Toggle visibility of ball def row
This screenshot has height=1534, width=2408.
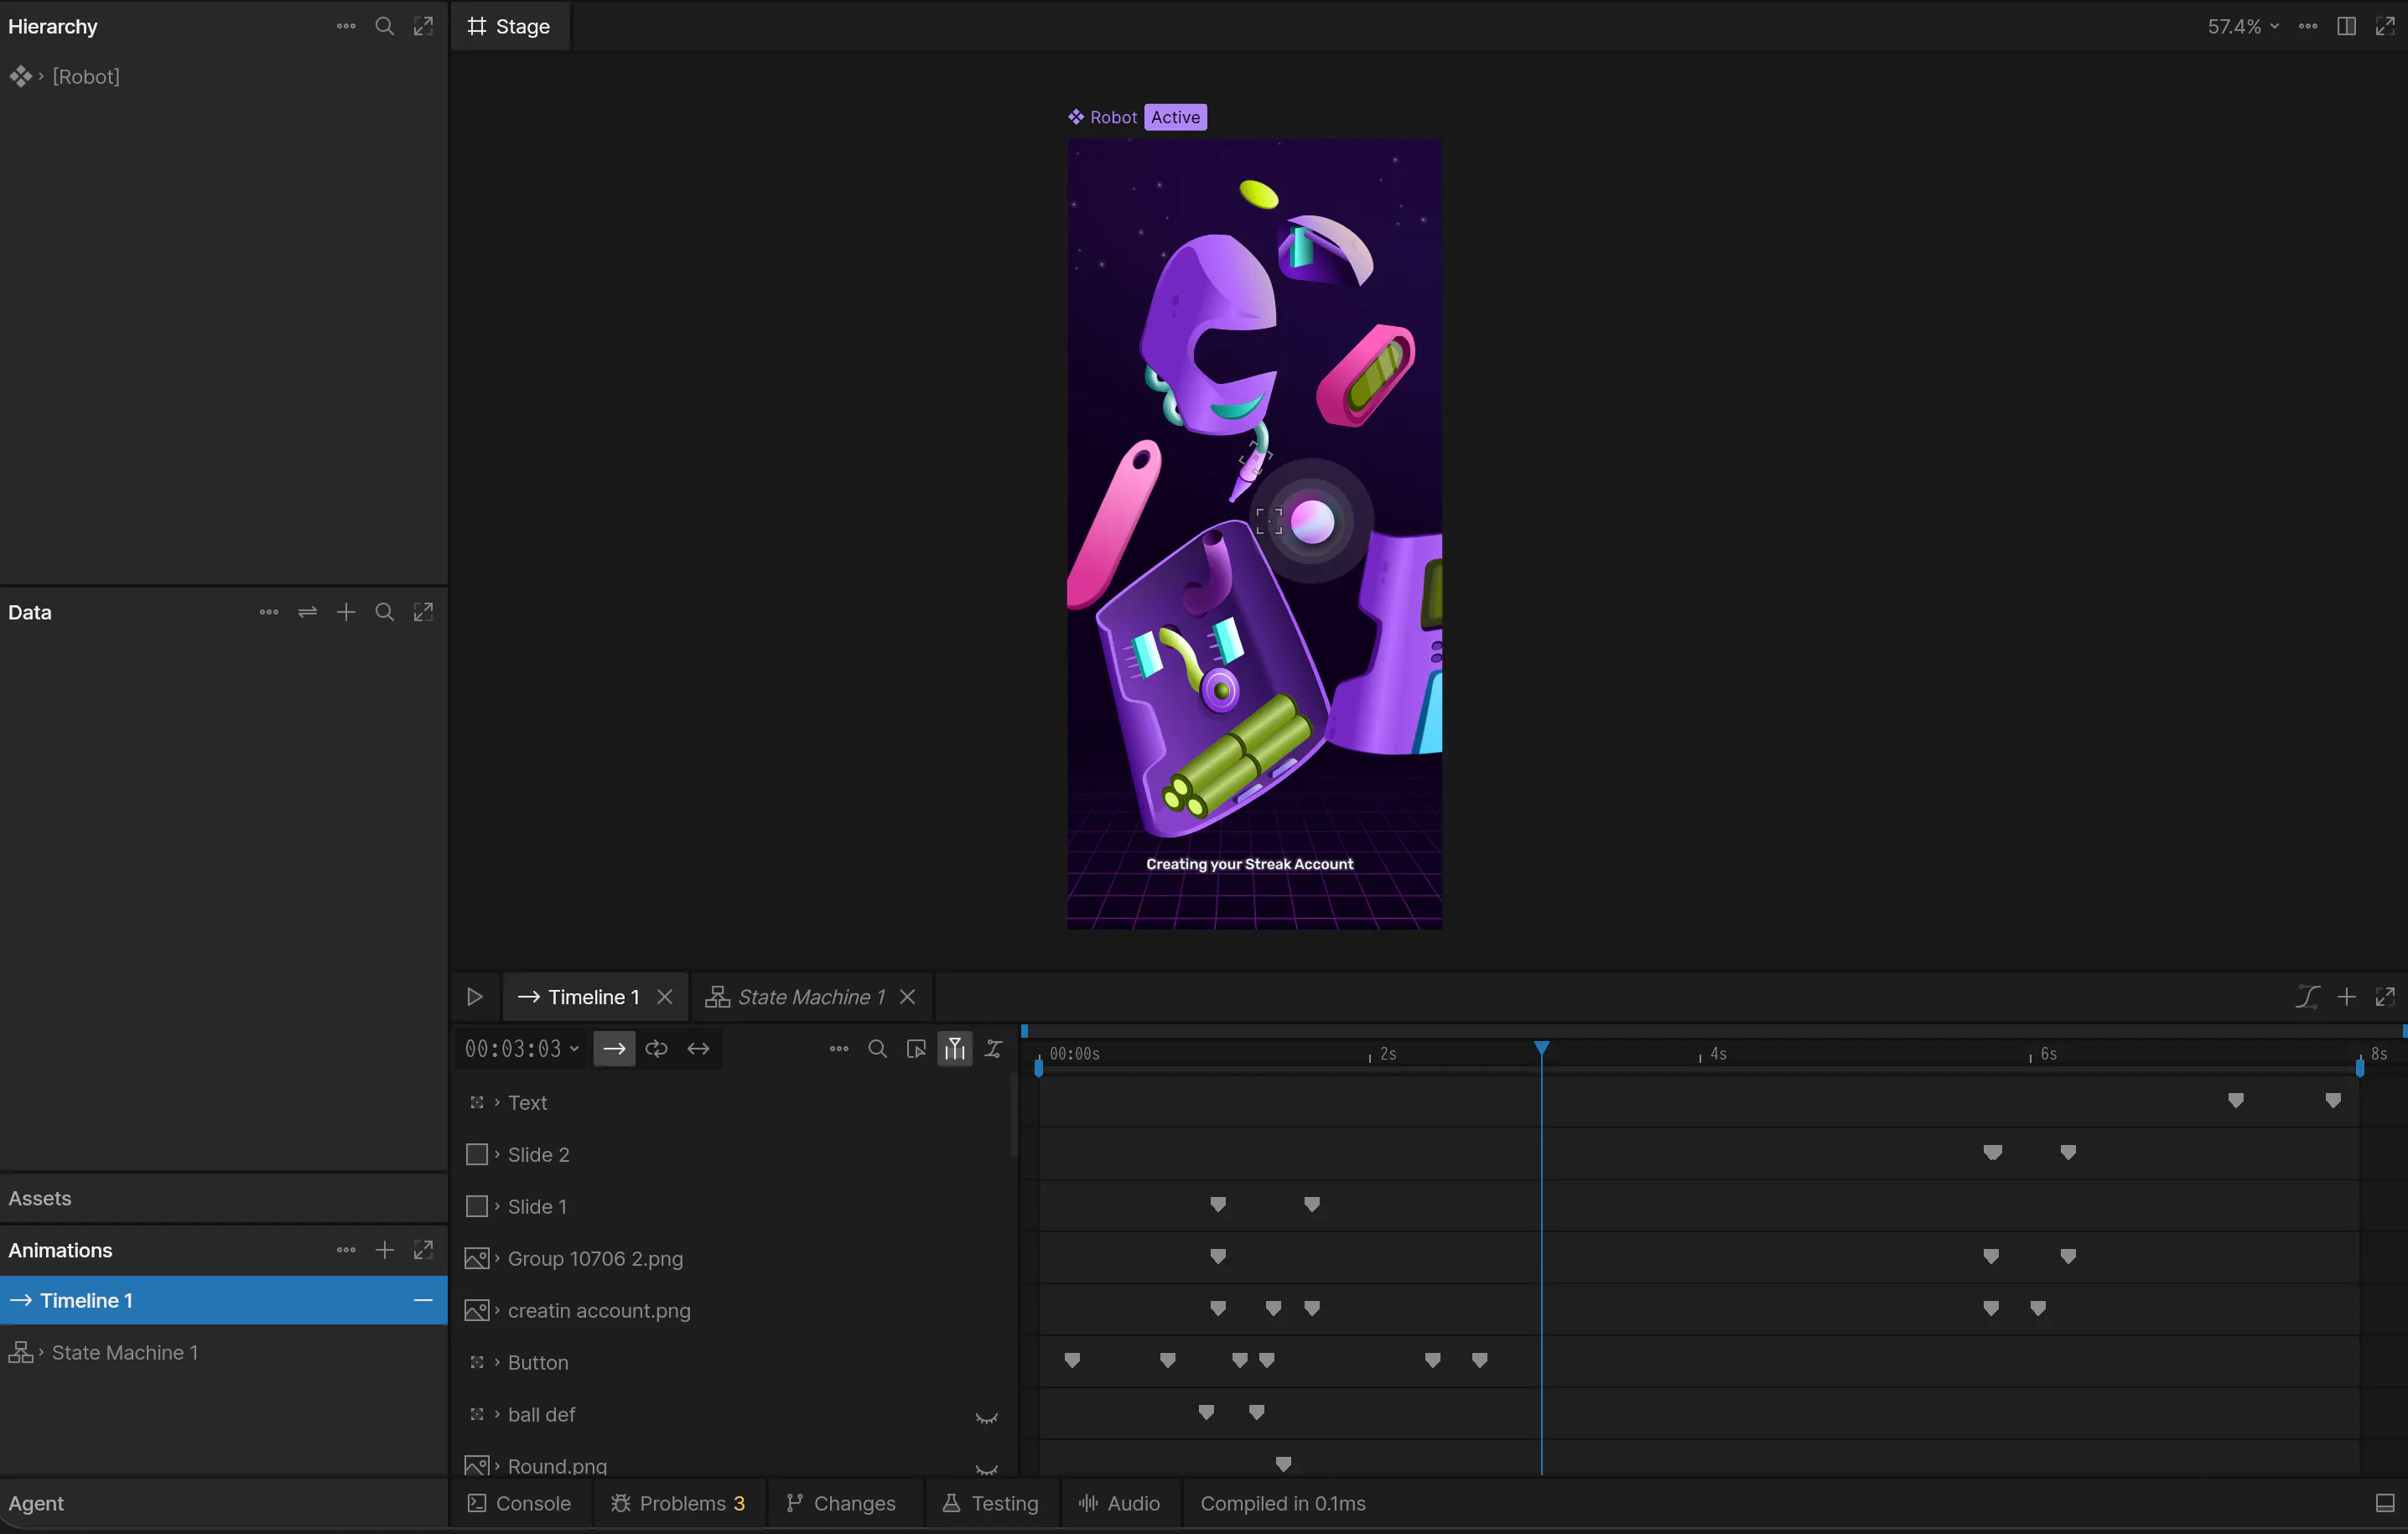[987, 1417]
